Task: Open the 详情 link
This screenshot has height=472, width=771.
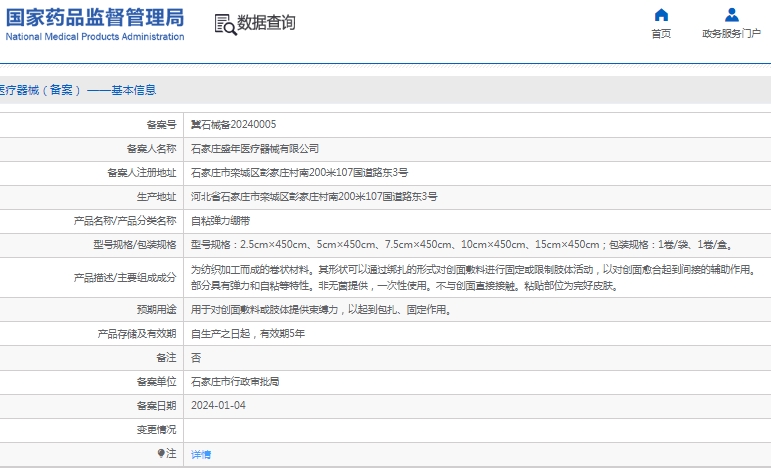Action: (201, 454)
